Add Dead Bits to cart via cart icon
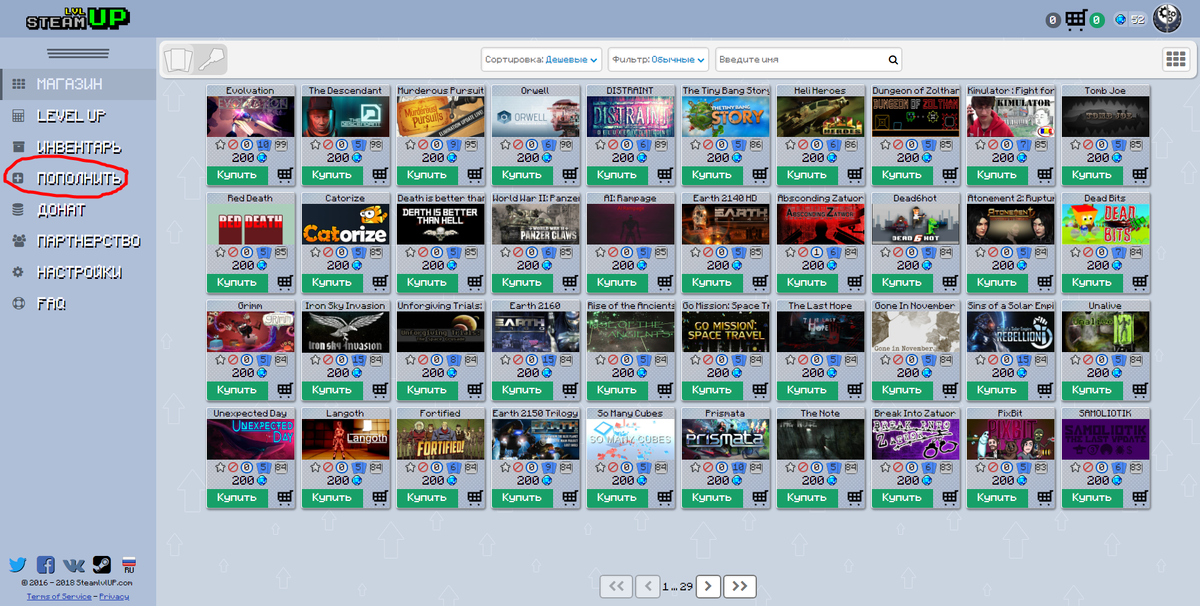 [1140, 282]
